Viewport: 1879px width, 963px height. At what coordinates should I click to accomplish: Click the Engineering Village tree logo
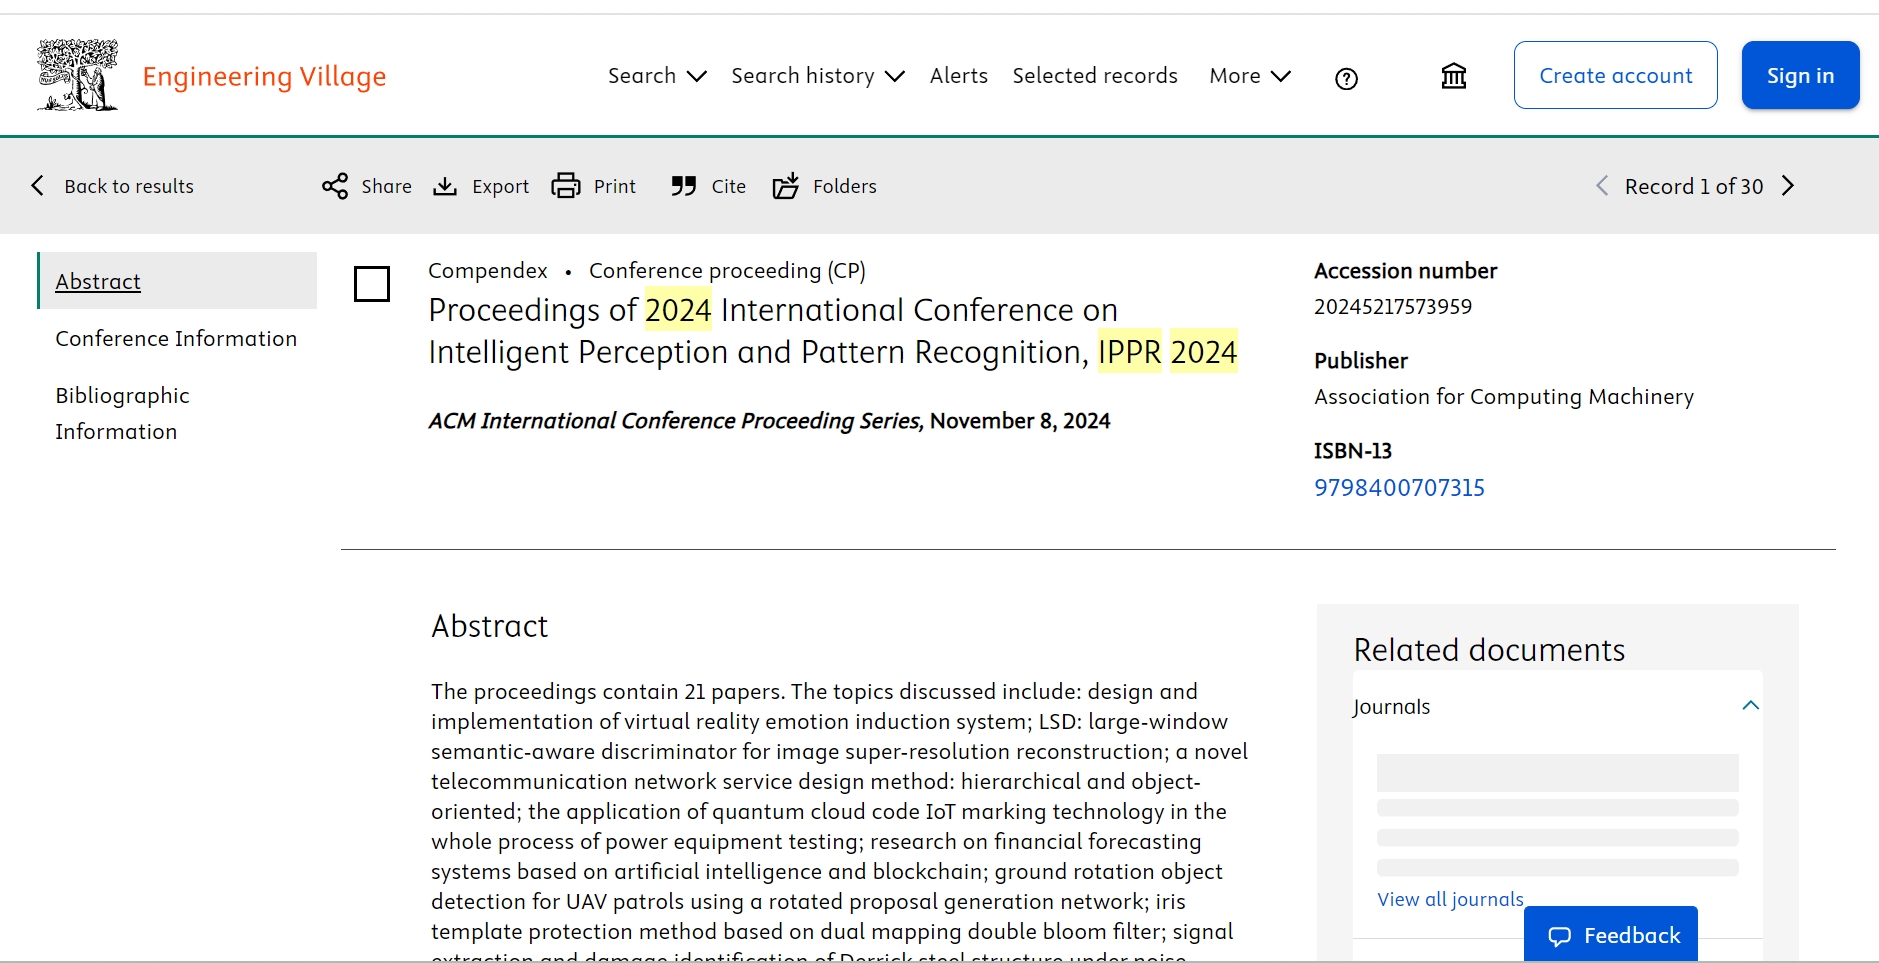(x=78, y=75)
